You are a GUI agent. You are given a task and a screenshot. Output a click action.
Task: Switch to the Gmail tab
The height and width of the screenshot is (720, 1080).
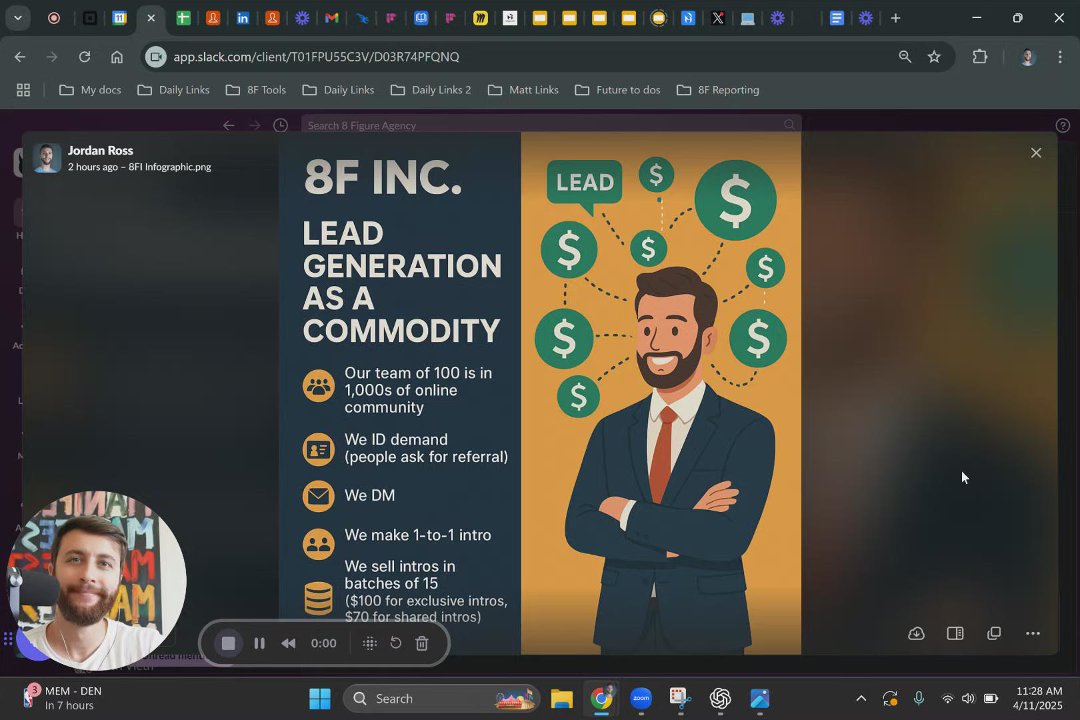[331, 19]
